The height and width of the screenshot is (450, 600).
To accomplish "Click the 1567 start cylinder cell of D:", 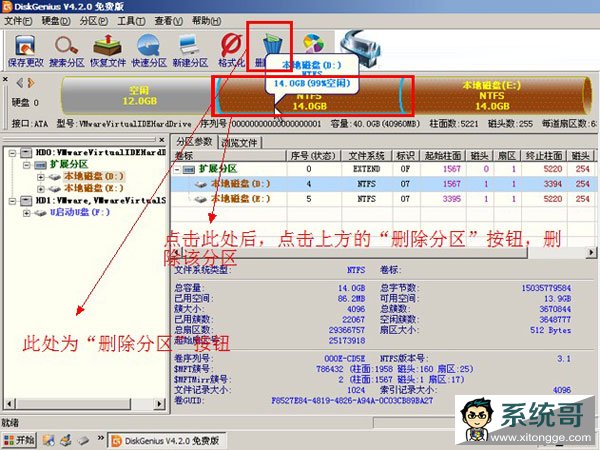I will tap(443, 184).
